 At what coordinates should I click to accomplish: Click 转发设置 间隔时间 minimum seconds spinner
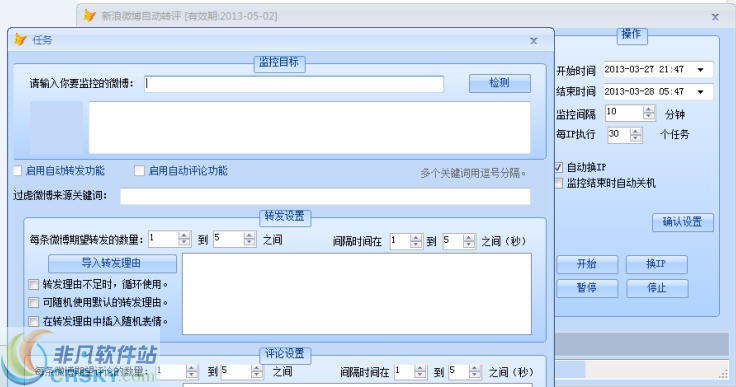406,241
